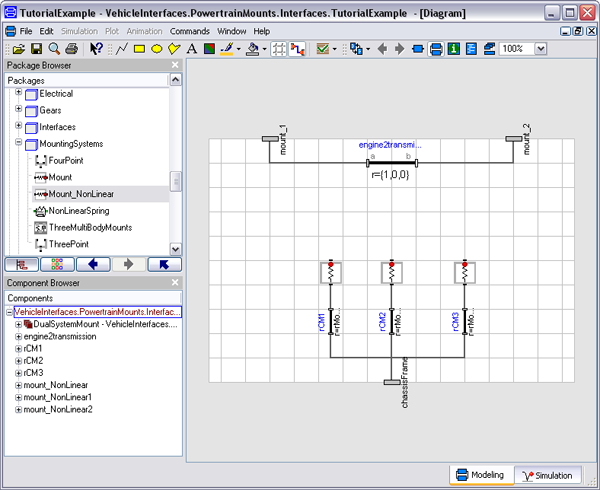Expand the Electrical package tree node

[x=18, y=93]
